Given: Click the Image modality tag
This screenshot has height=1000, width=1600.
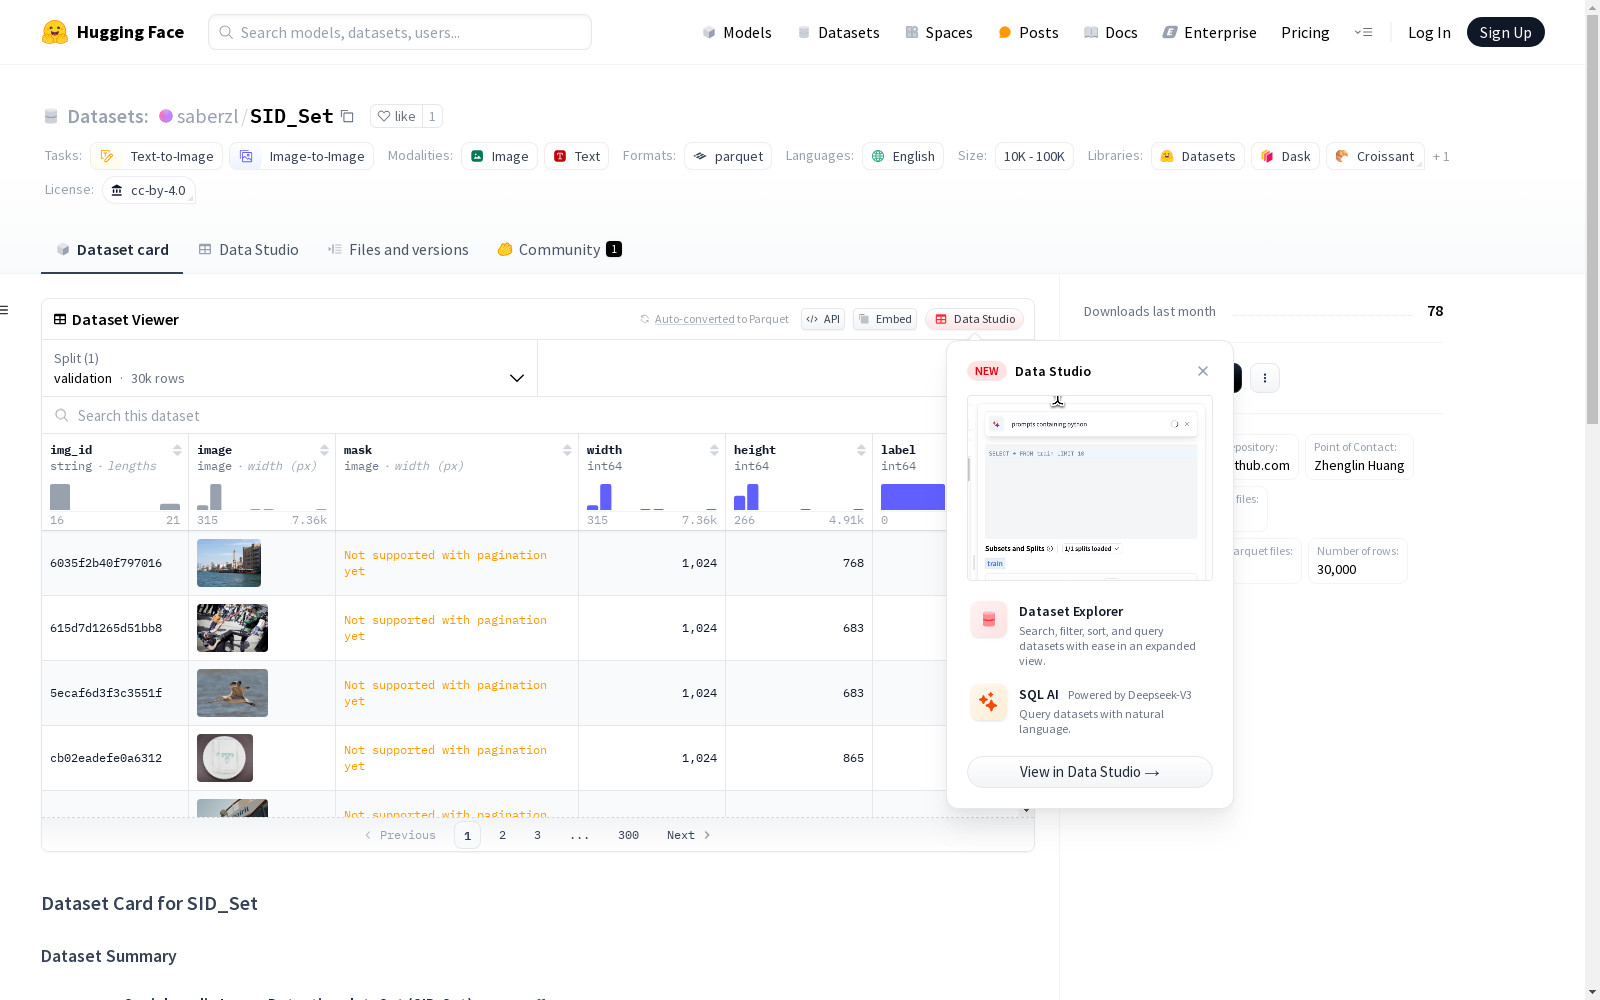Looking at the screenshot, I should click(x=500, y=156).
